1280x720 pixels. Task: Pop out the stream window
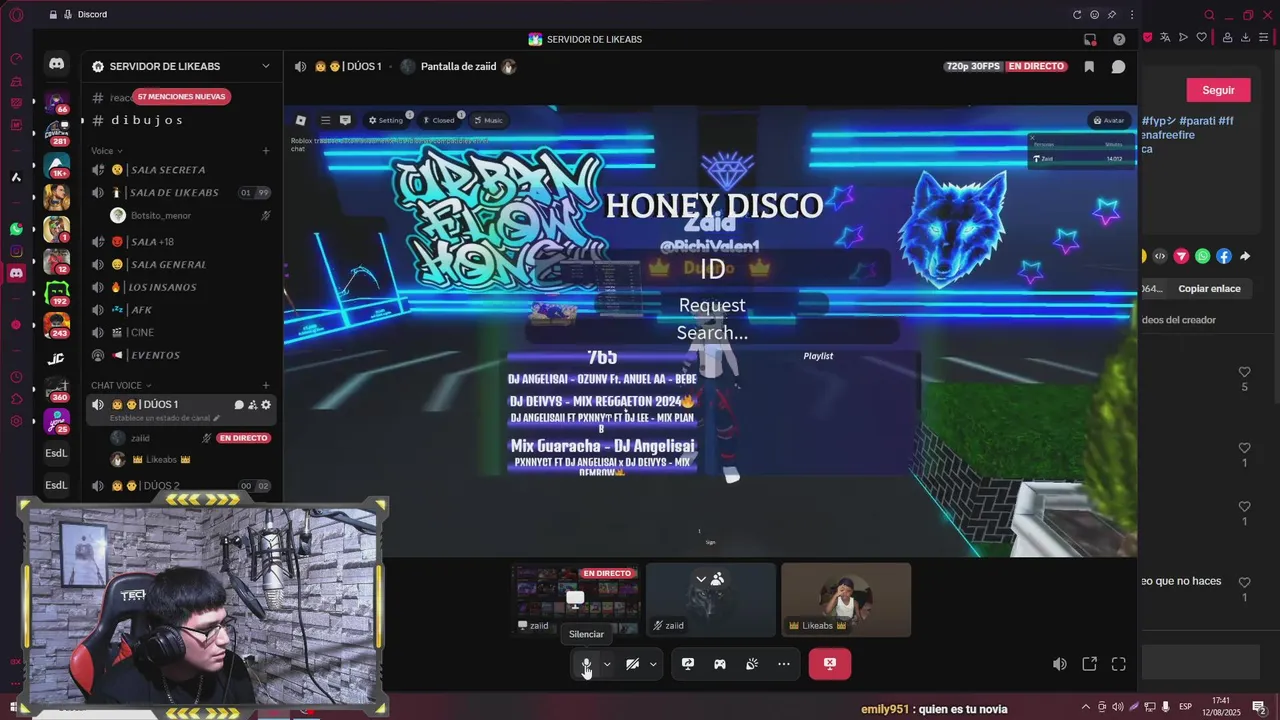[x=1090, y=664]
